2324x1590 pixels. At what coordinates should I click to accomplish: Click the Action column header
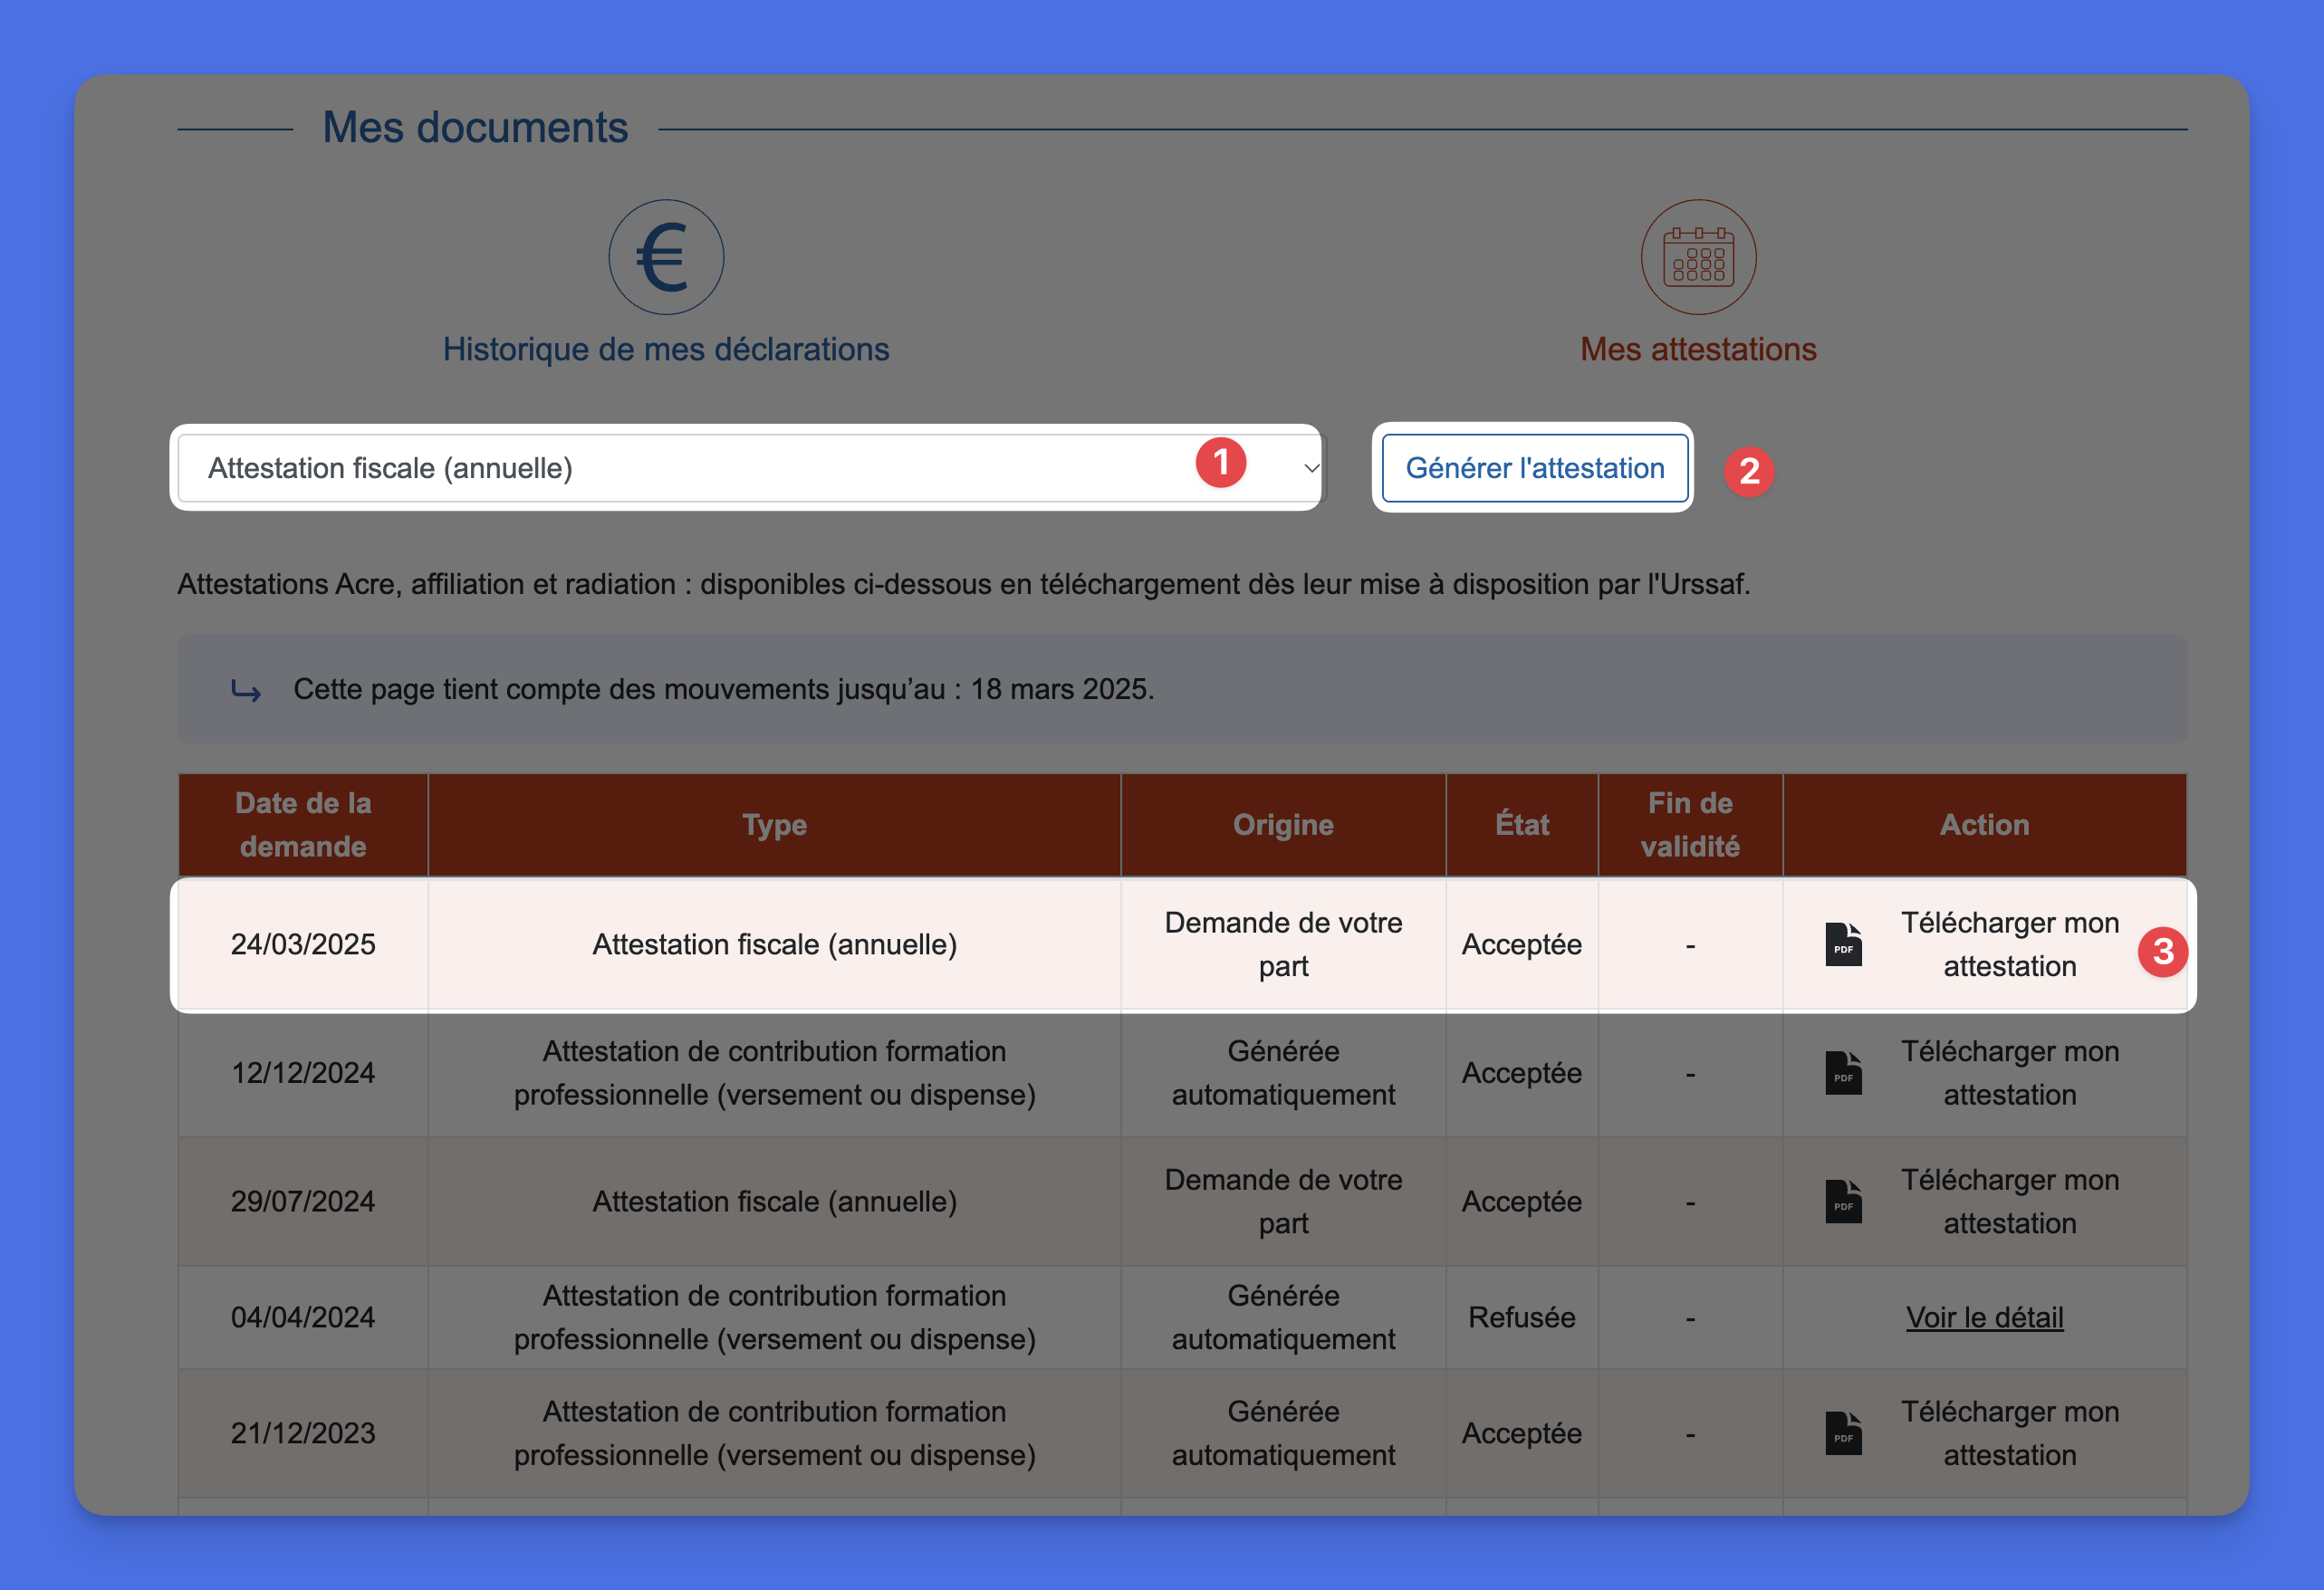pyautogui.click(x=1984, y=824)
